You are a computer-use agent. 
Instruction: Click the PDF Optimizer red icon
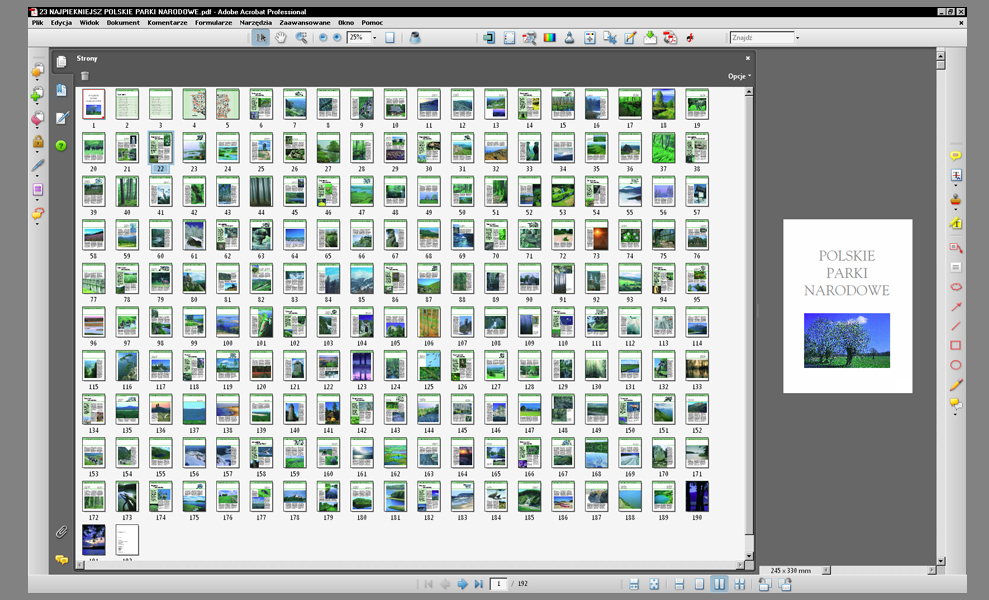[669, 38]
